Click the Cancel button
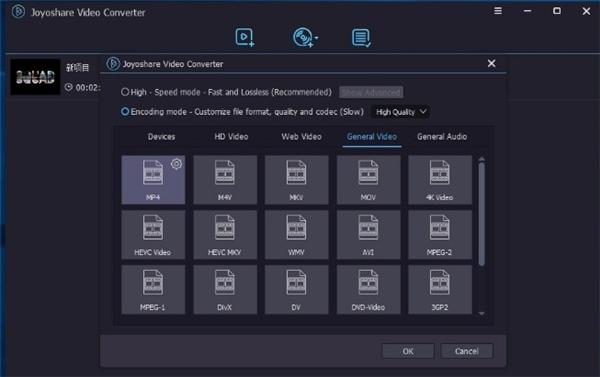 tap(466, 351)
